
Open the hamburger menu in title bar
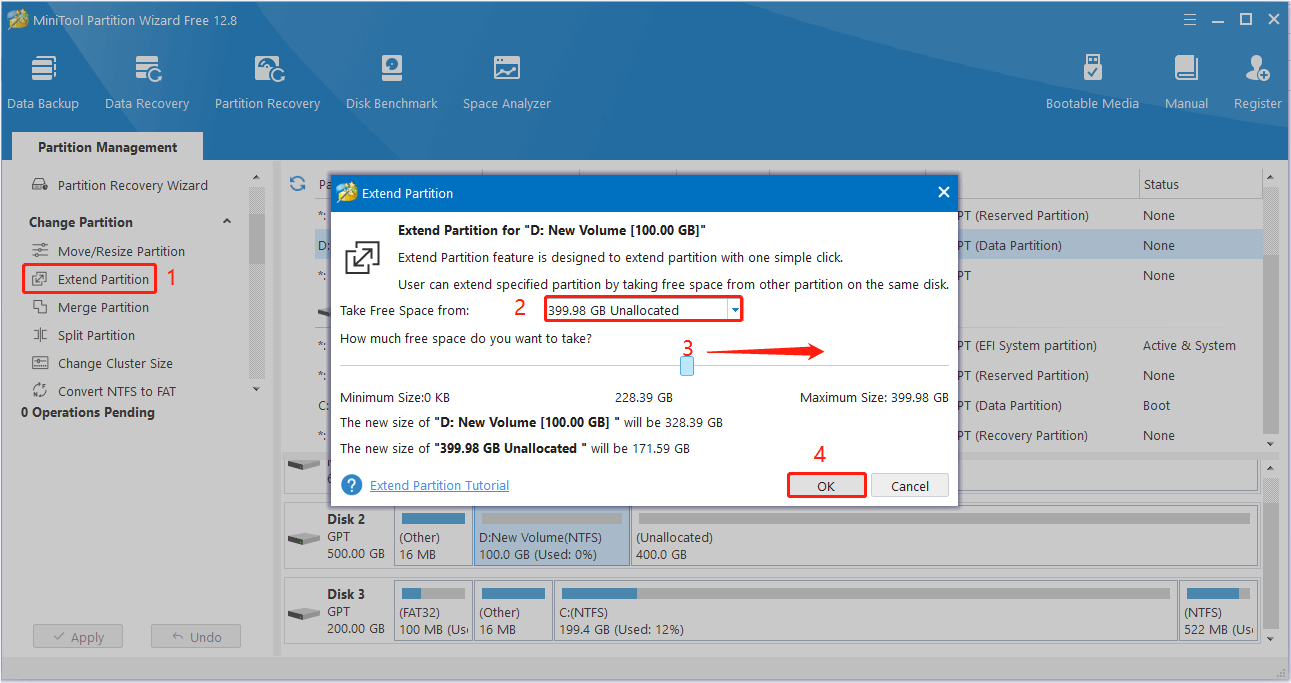tap(1190, 19)
